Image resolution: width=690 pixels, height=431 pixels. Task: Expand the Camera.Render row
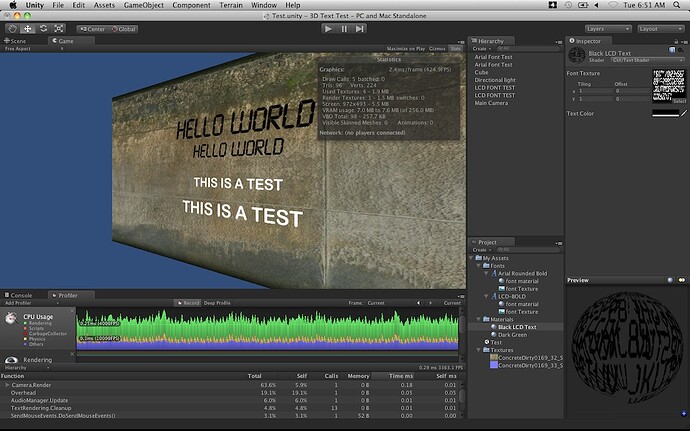(x=7, y=385)
